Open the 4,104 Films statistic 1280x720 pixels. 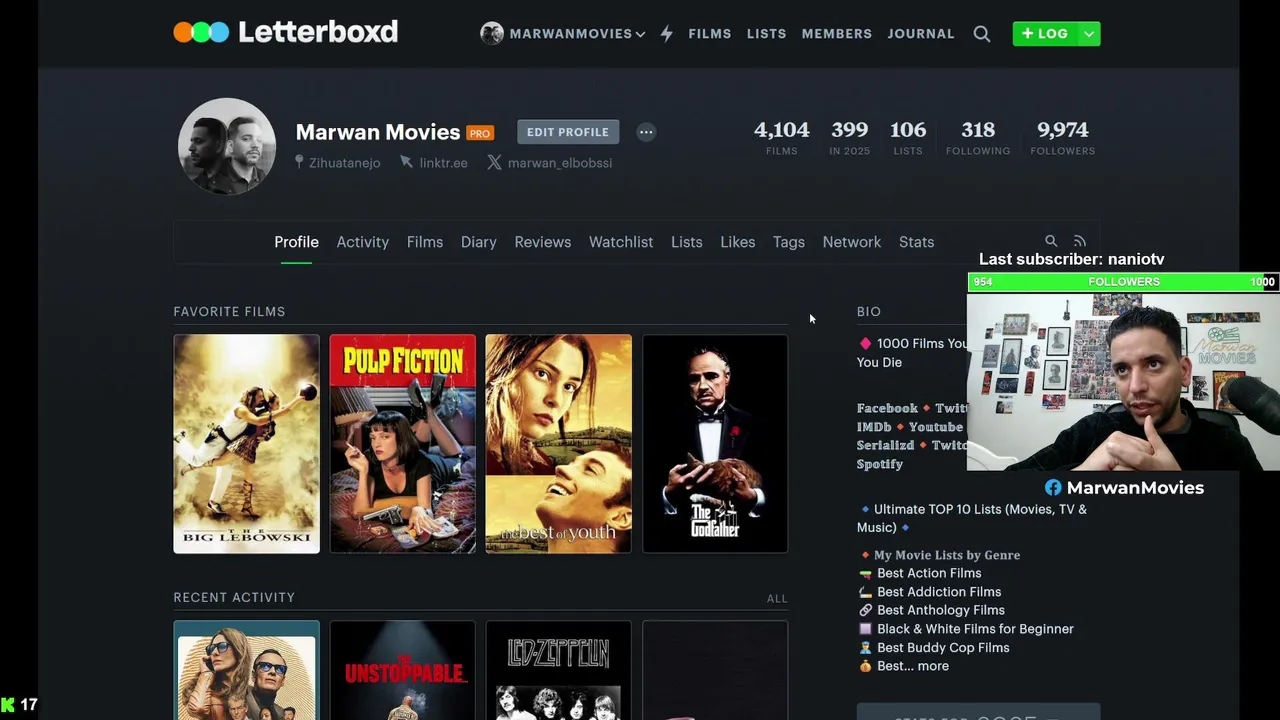point(781,138)
